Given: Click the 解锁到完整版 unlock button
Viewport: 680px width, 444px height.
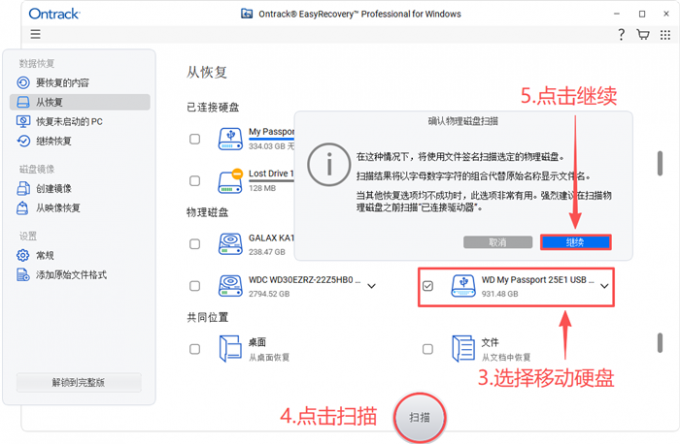Looking at the screenshot, I should (79, 382).
